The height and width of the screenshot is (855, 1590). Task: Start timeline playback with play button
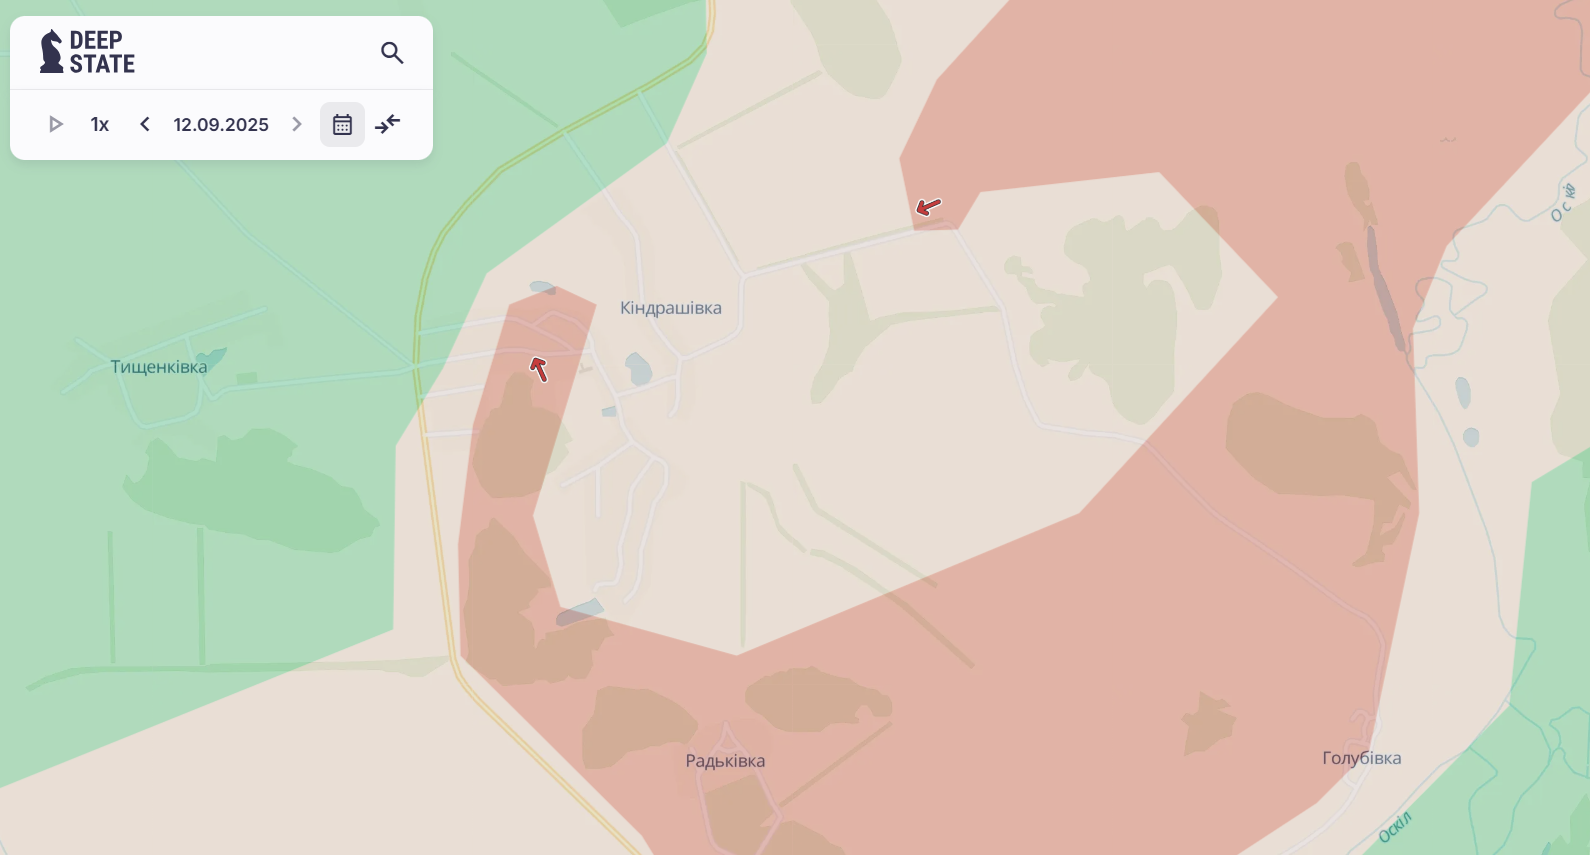(x=56, y=124)
